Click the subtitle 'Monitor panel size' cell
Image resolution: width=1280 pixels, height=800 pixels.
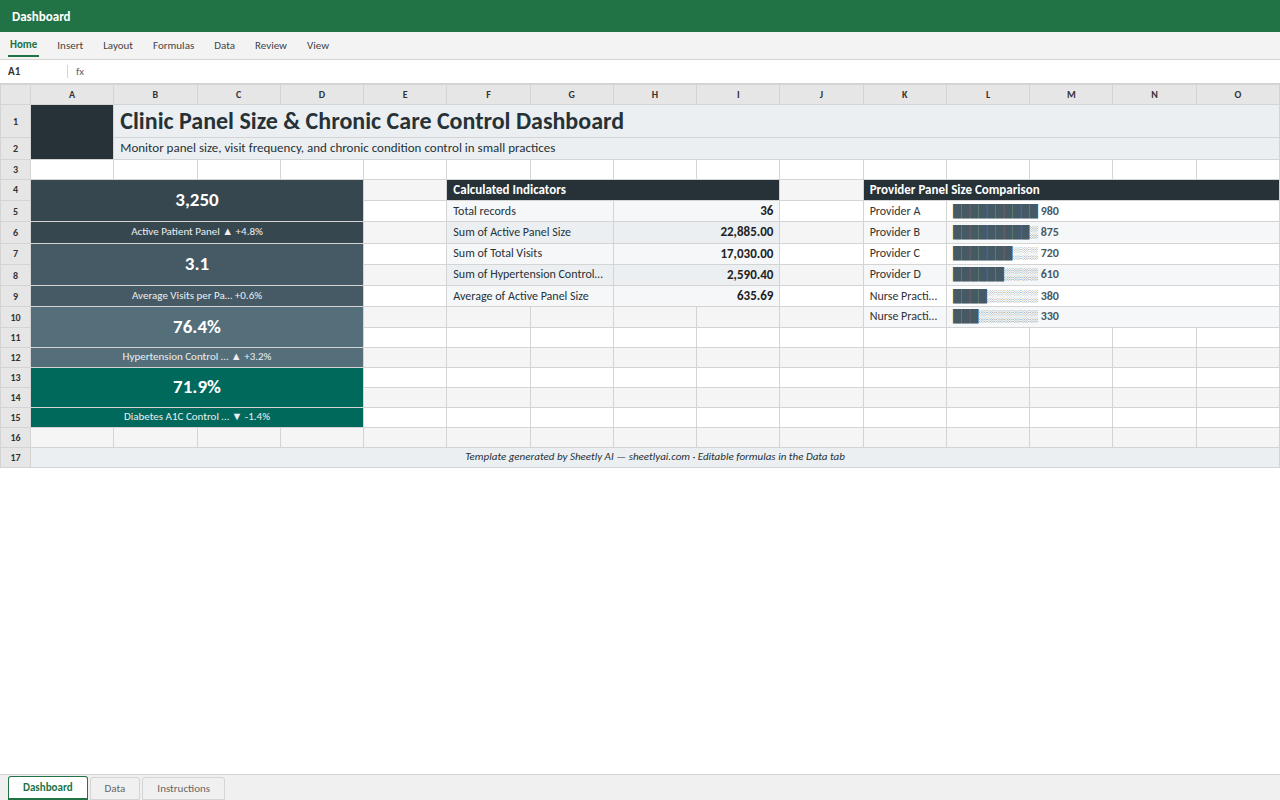697,148
